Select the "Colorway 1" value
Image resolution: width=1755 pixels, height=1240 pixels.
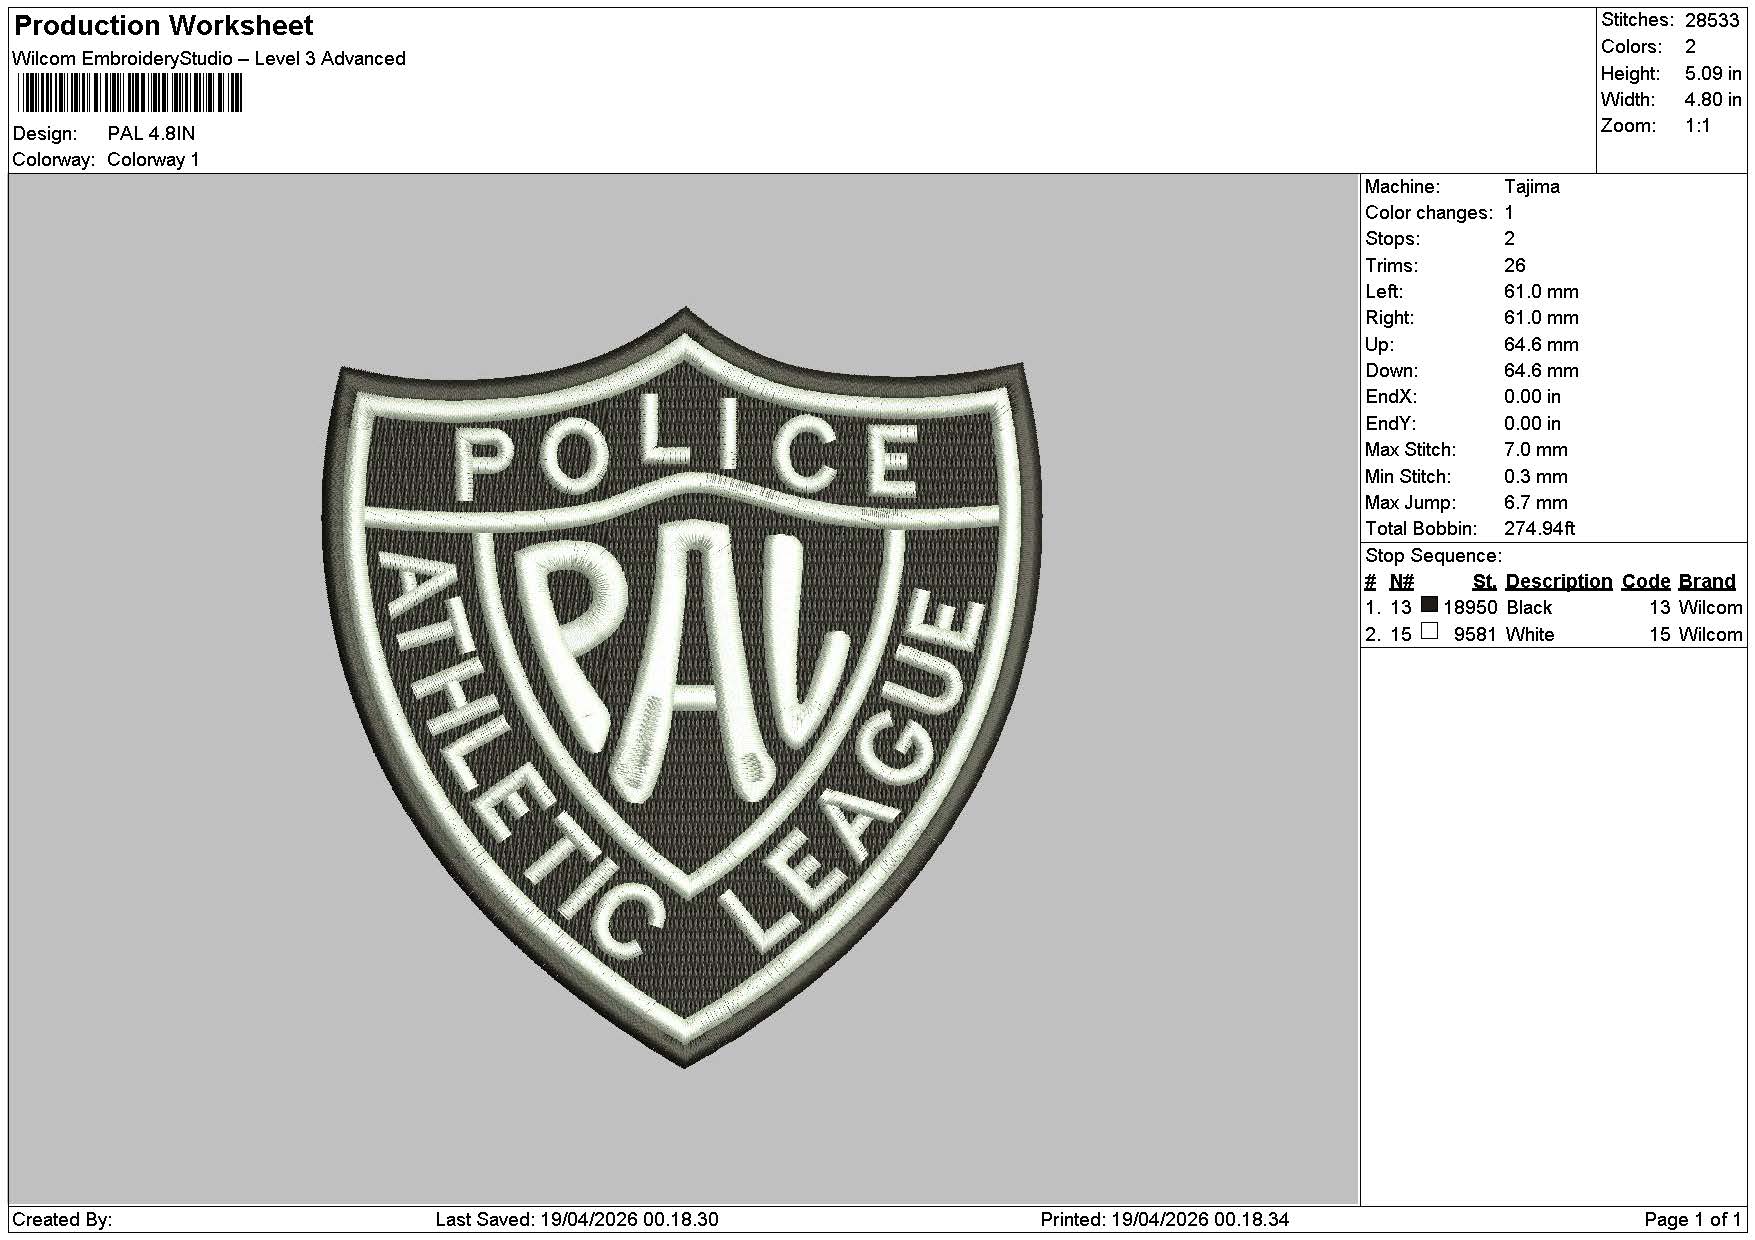(x=153, y=160)
